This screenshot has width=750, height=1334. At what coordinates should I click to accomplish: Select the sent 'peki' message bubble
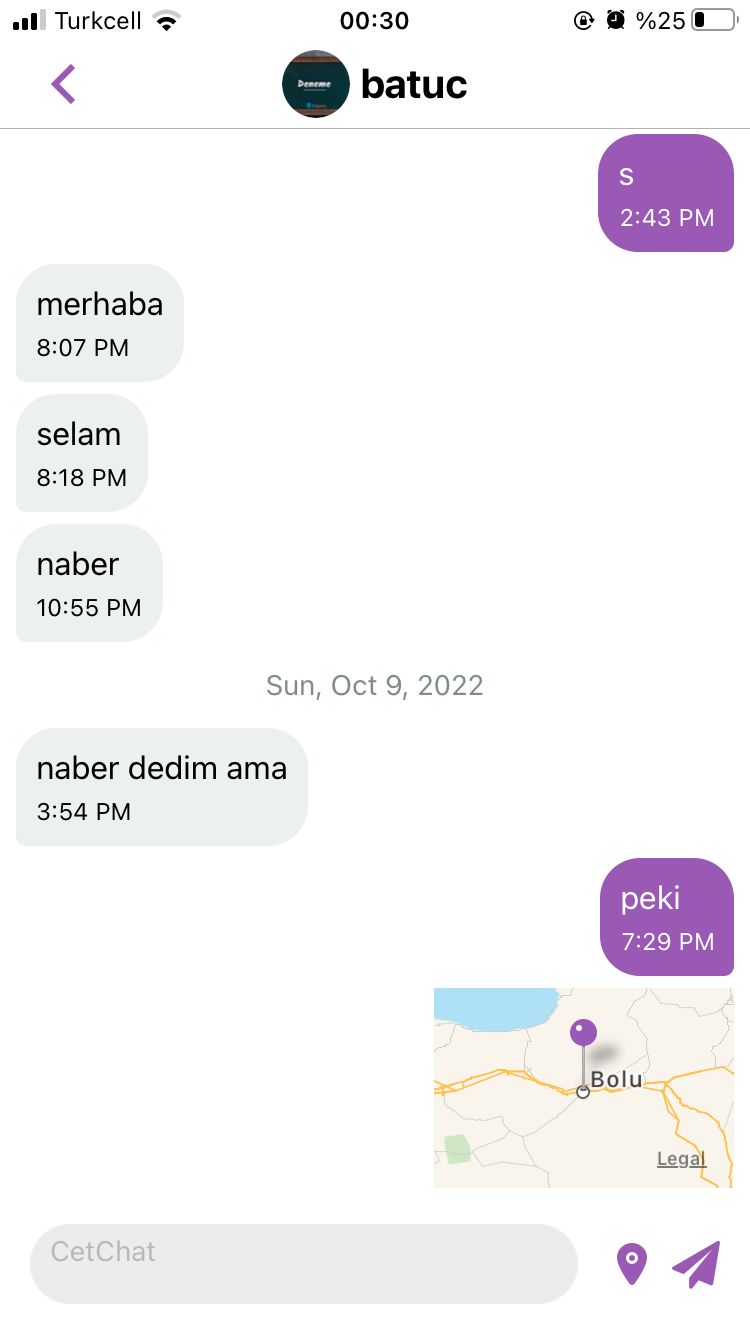click(x=667, y=917)
